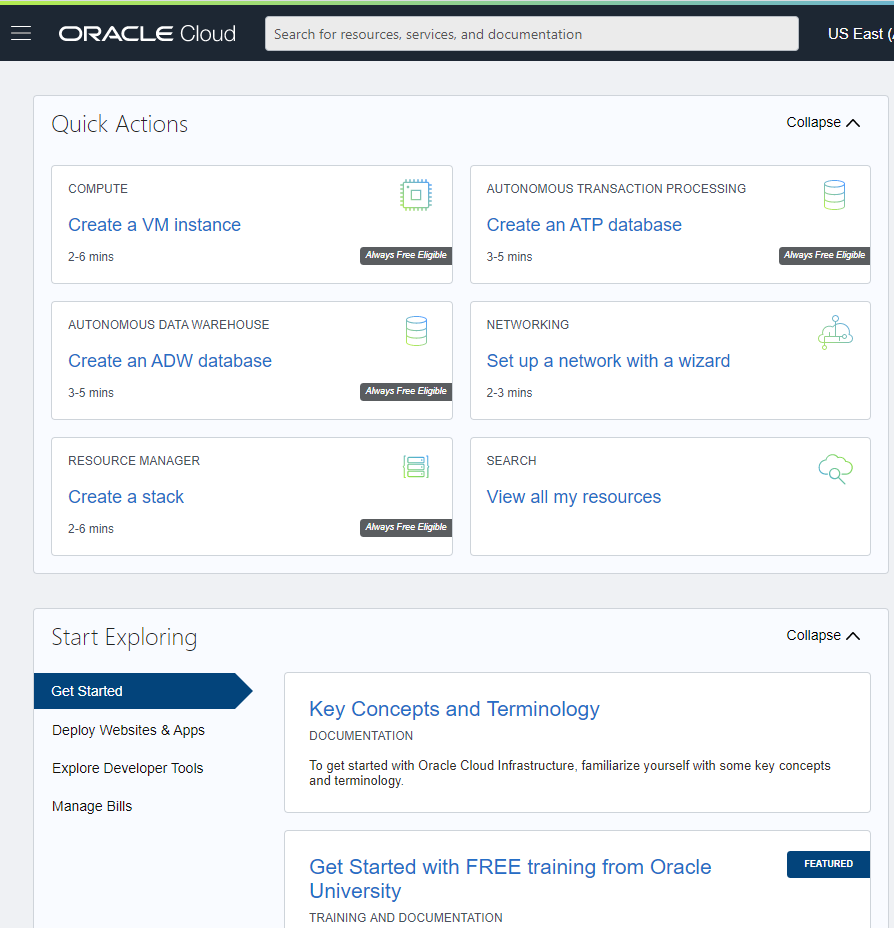The image size is (894, 928).
Task: Click AUTONOMOUS DATA WAREHOUSE label
Action: [169, 325]
